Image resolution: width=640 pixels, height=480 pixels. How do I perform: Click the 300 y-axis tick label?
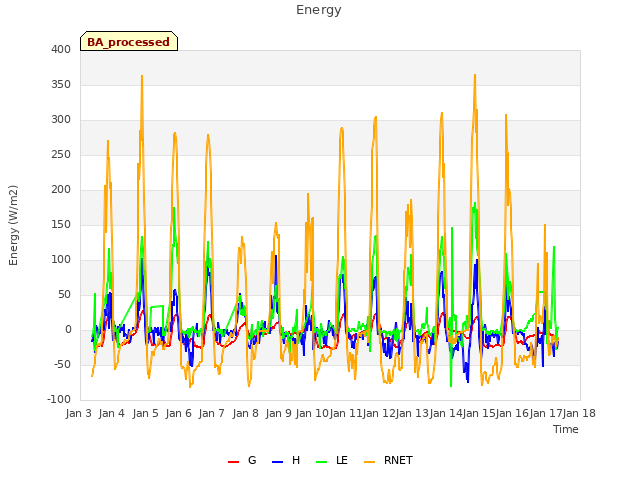(61, 120)
